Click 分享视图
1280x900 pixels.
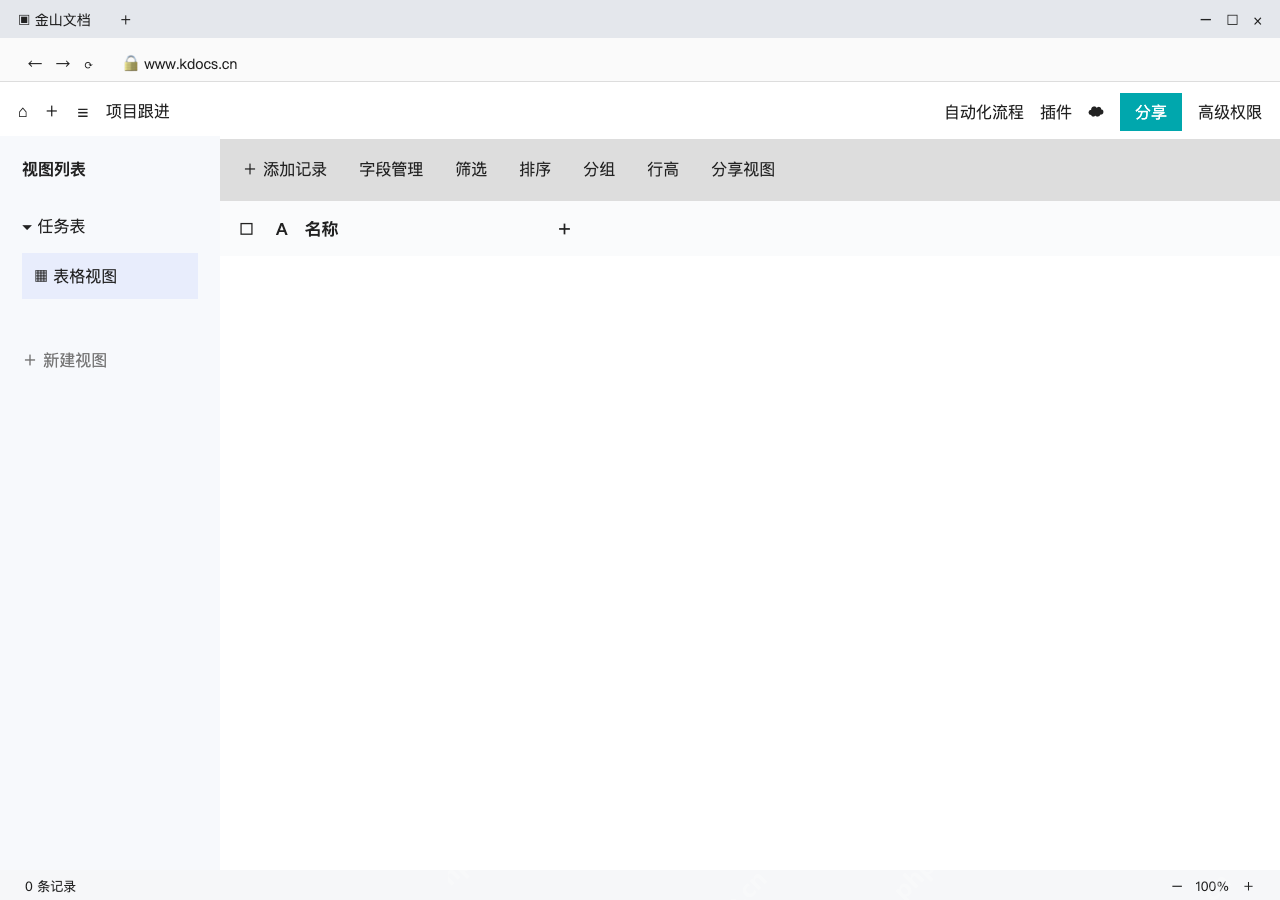click(x=743, y=170)
